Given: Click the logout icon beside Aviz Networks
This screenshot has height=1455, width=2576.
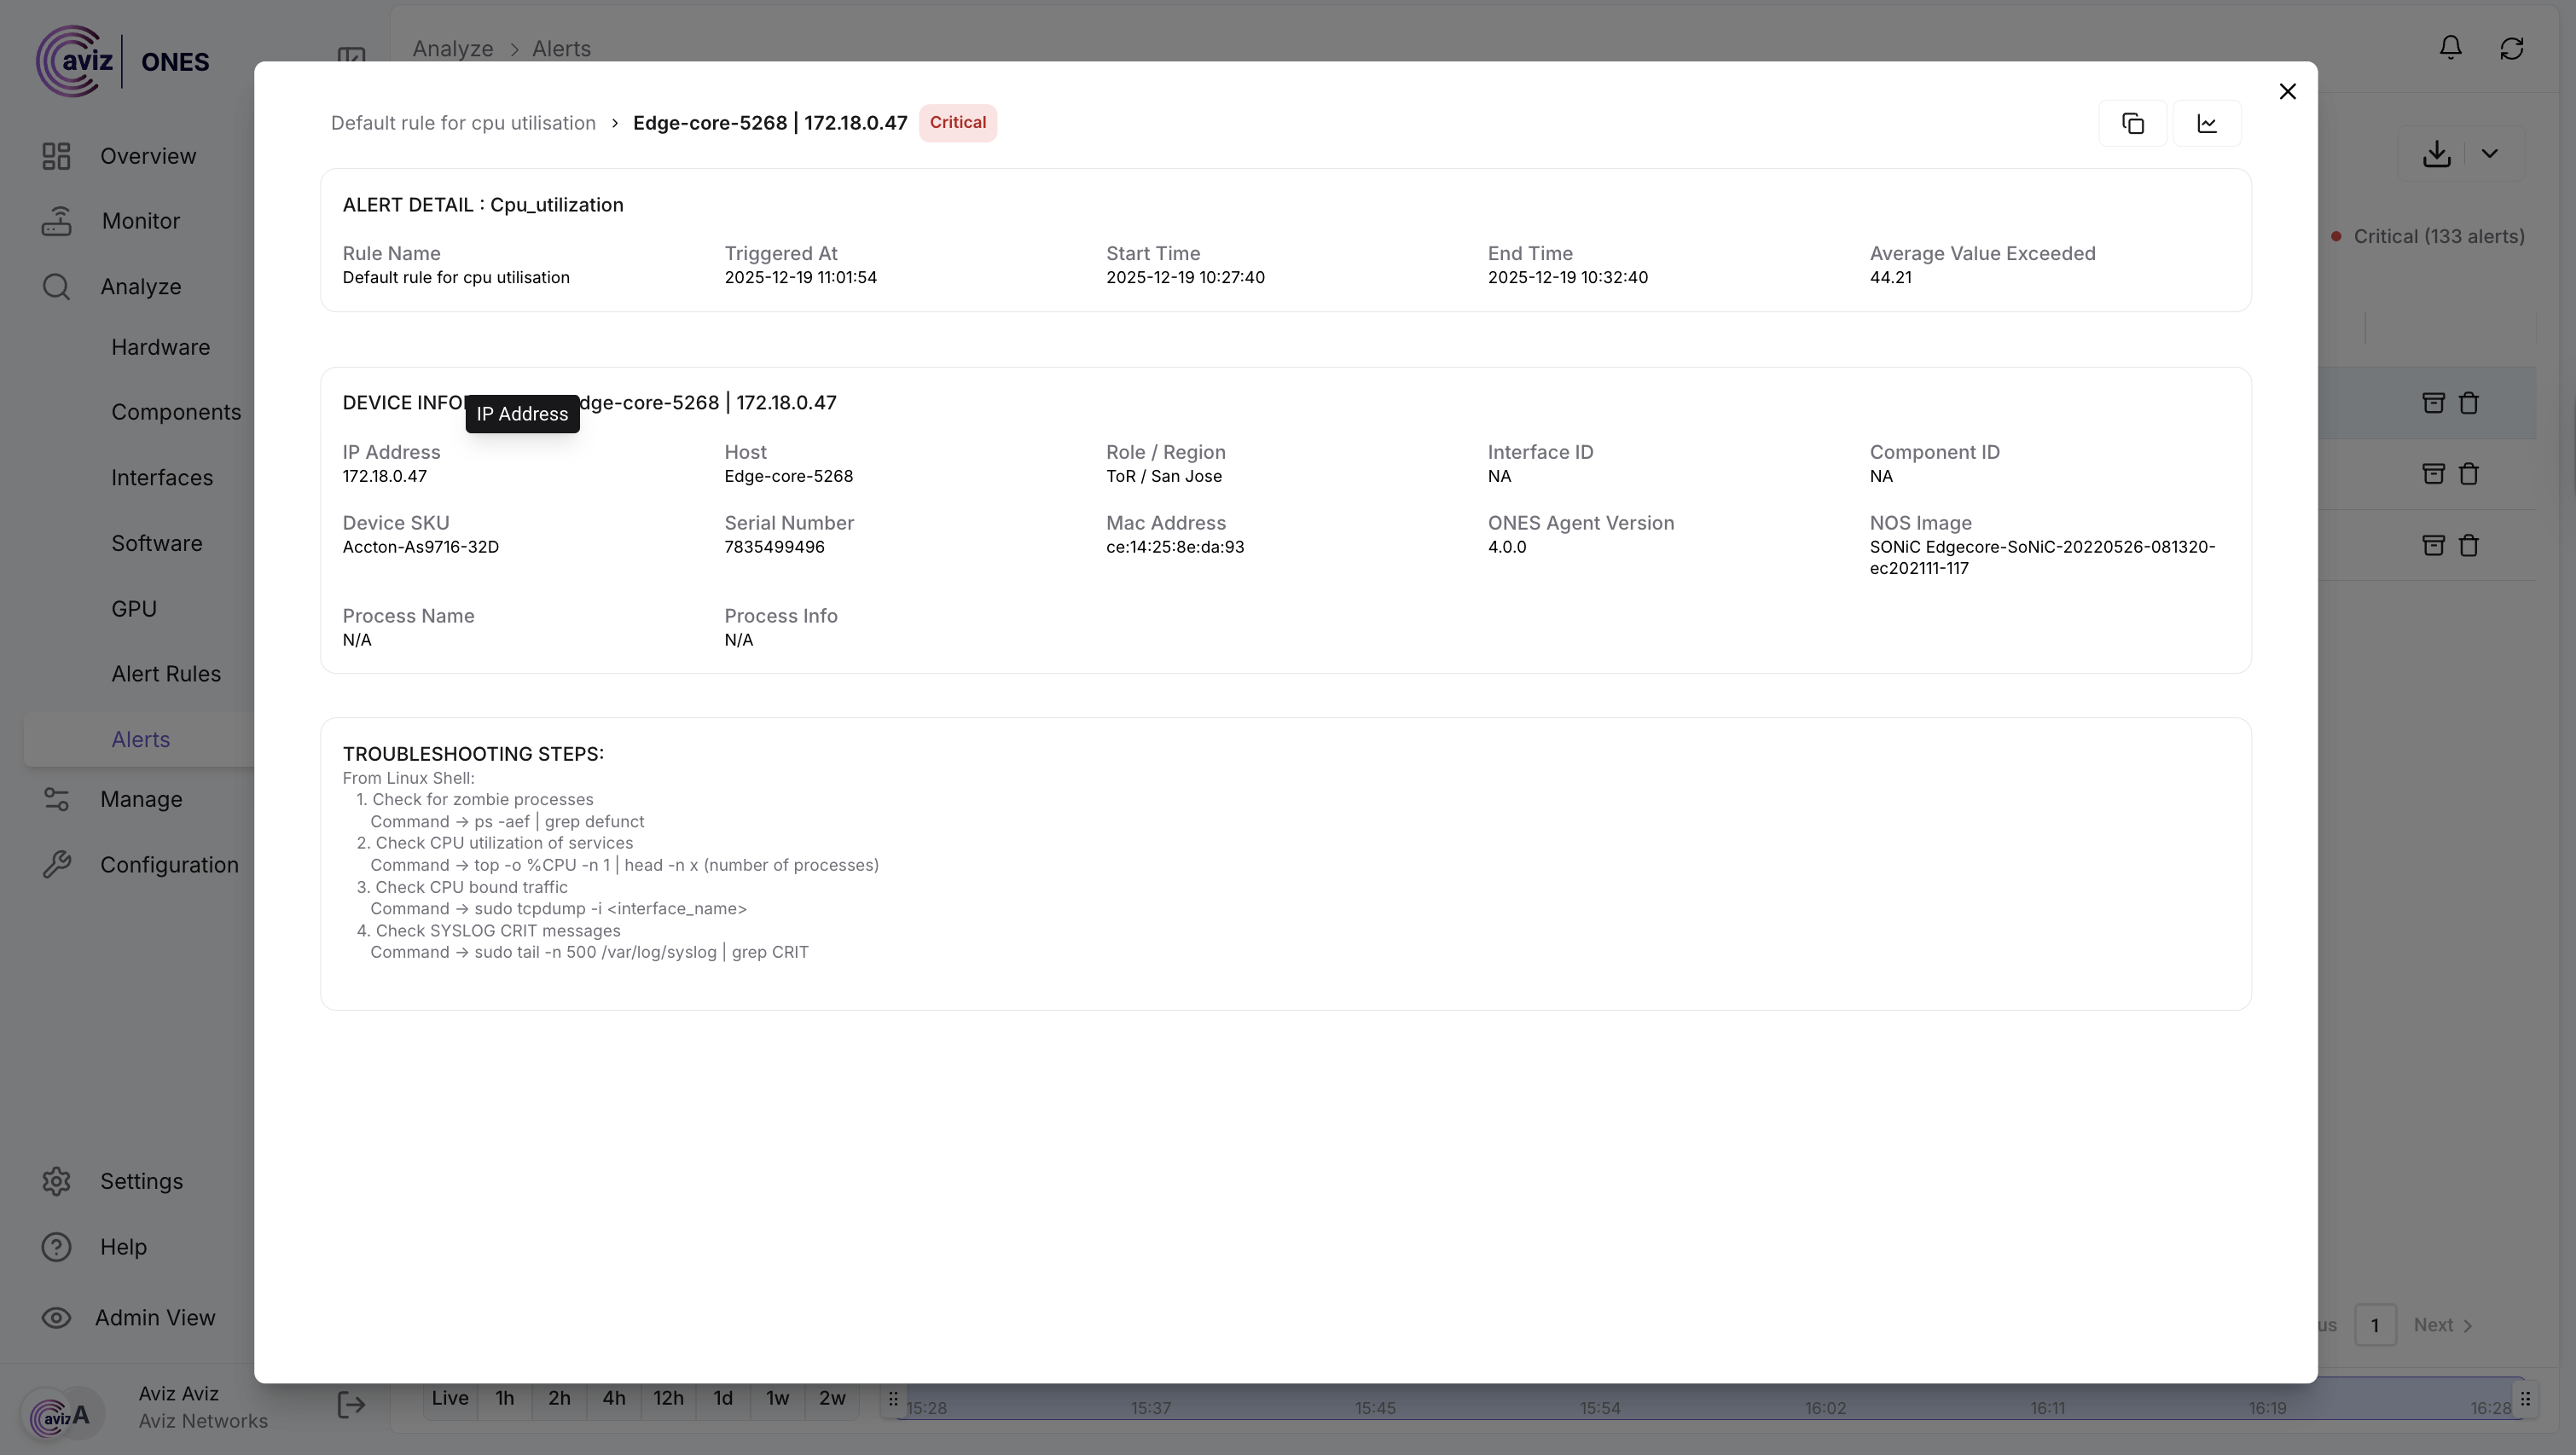Looking at the screenshot, I should coord(351,1405).
